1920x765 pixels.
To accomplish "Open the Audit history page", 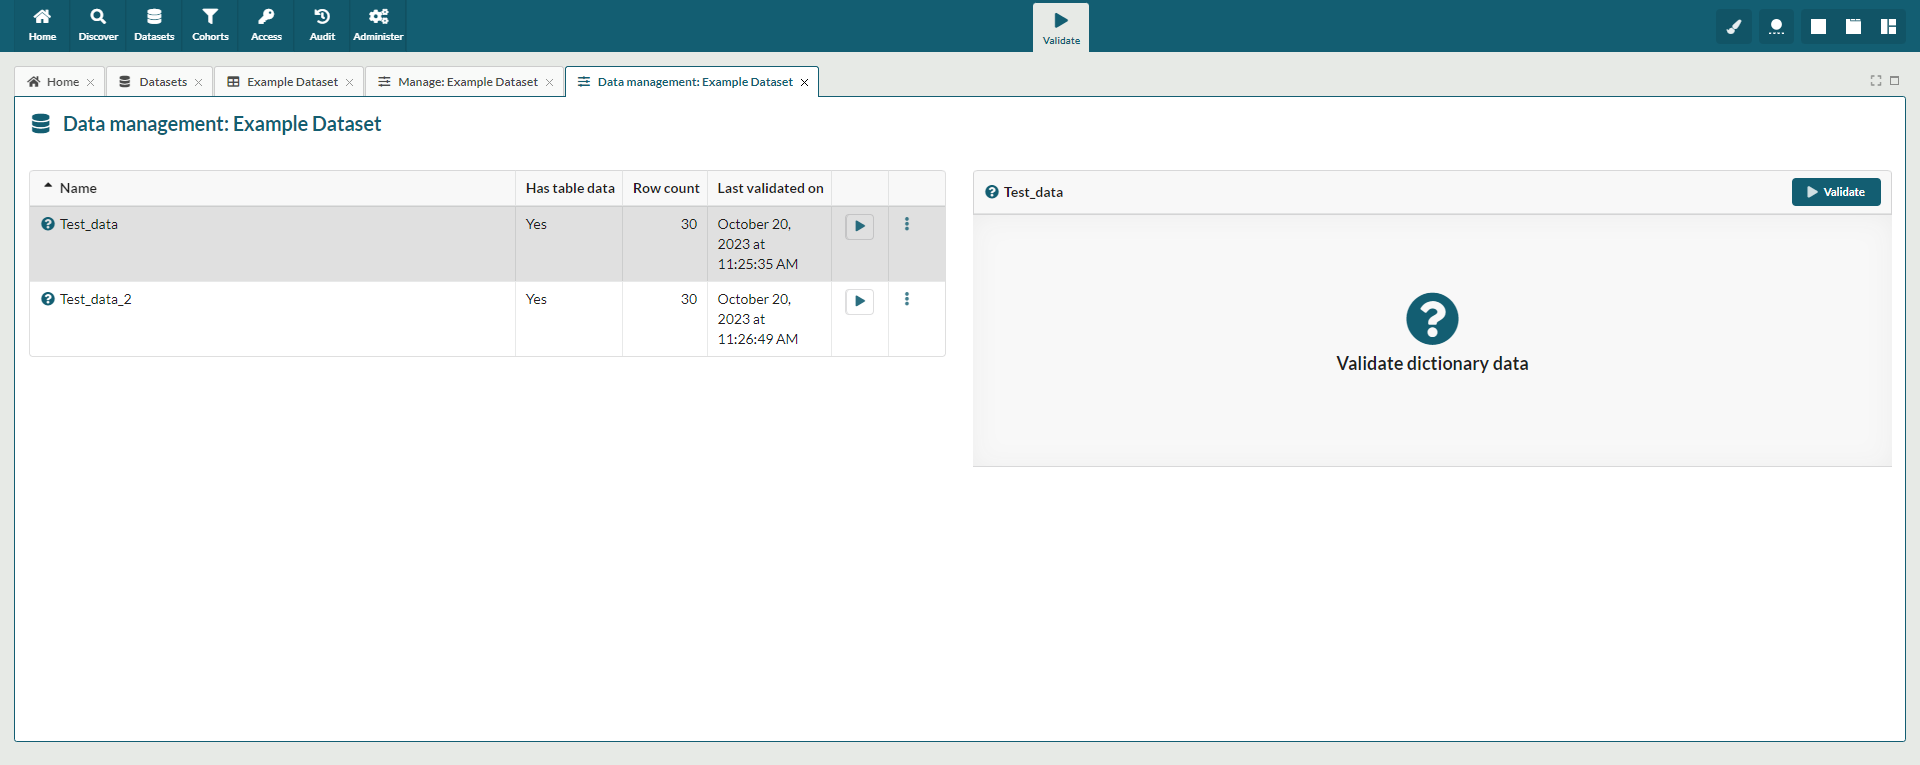I will coord(322,25).
